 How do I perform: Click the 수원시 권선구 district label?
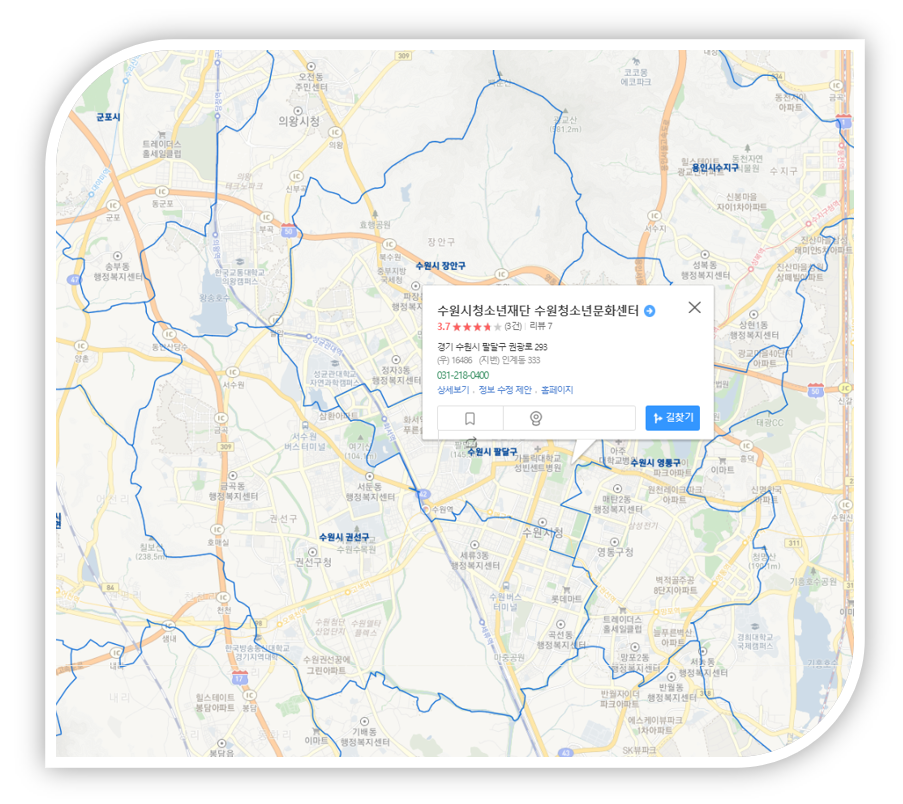[344, 537]
